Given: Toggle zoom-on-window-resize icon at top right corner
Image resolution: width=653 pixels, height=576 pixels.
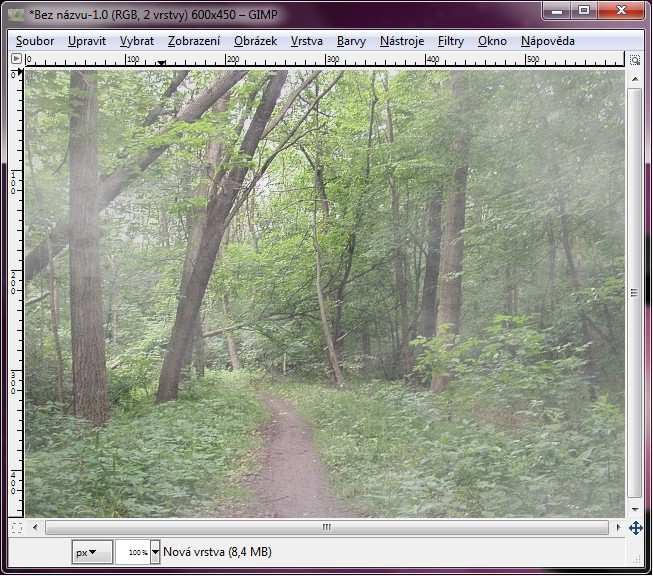Looking at the screenshot, I should click(x=635, y=60).
